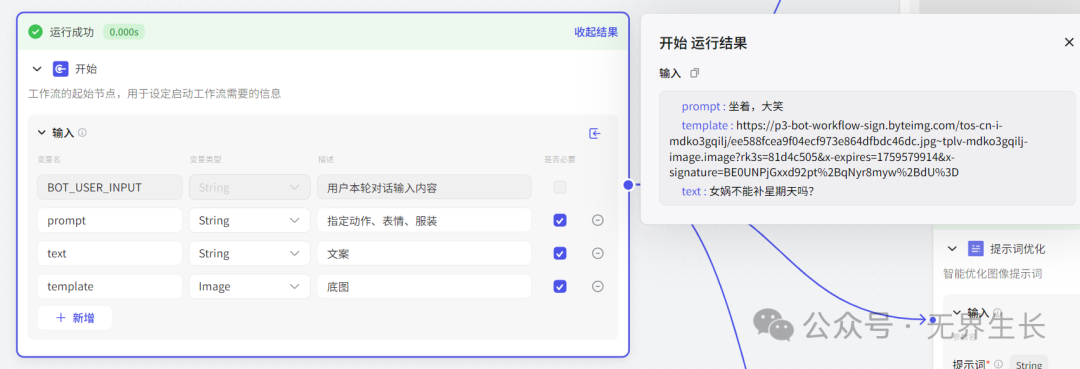Click the template URL text in results
This screenshot has width=1080, height=369.
pos(849,149)
